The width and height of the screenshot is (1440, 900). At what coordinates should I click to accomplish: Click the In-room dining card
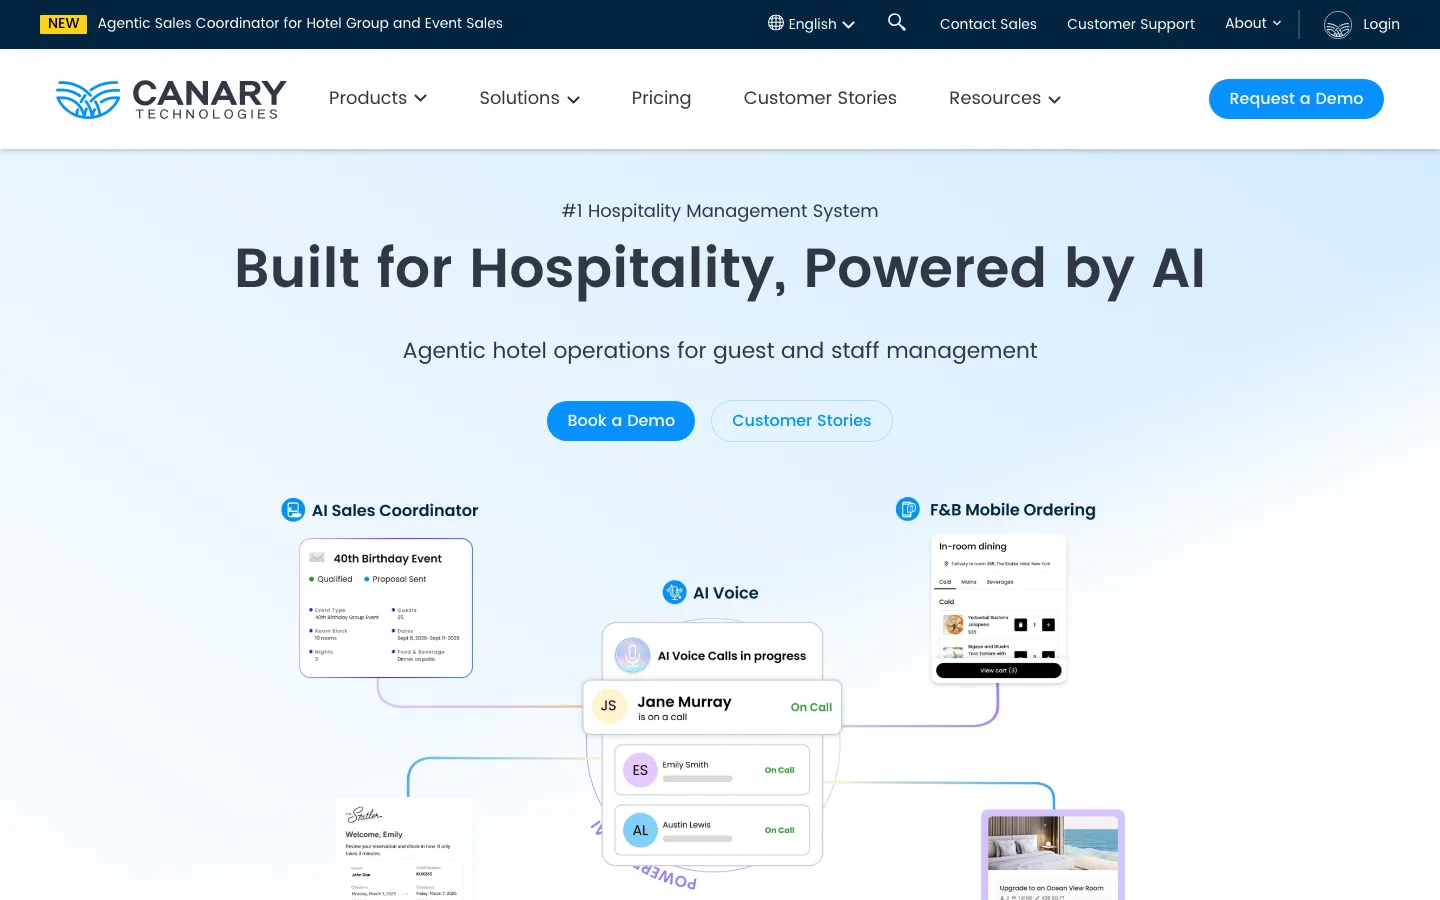coord(999,609)
